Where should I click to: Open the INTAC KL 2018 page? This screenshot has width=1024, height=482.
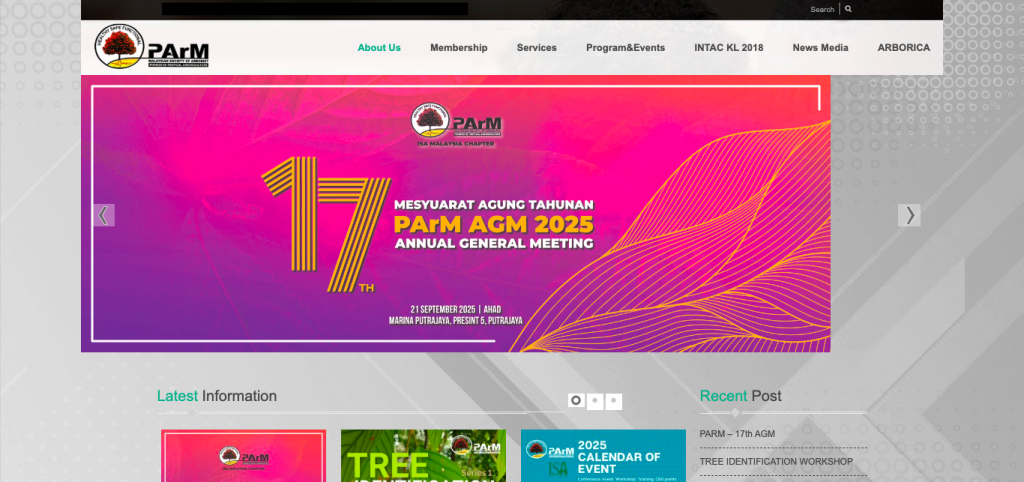pyautogui.click(x=728, y=48)
